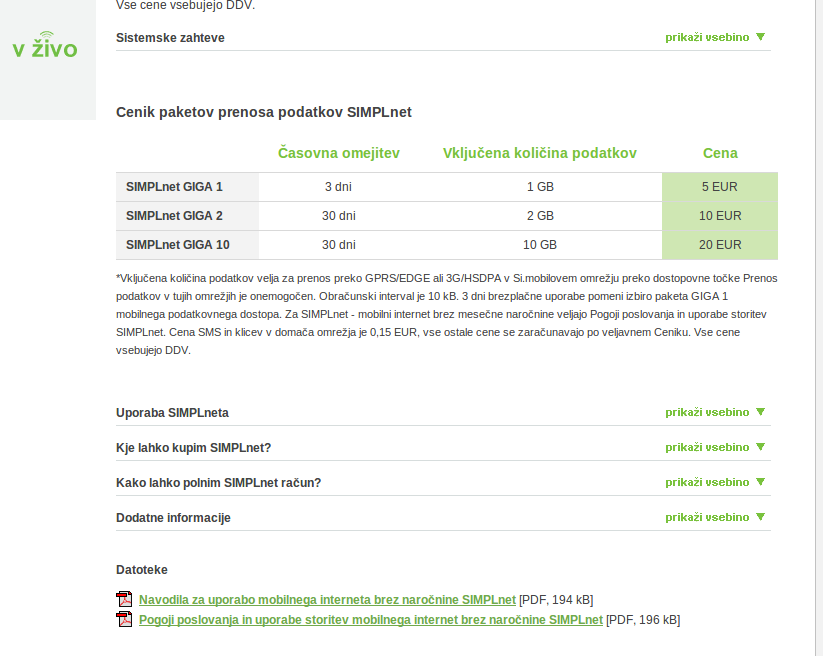
Task: Click 'prikaži vsebino' for Sistemske zahteve
Action: pyautogui.click(x=707, y=37)
